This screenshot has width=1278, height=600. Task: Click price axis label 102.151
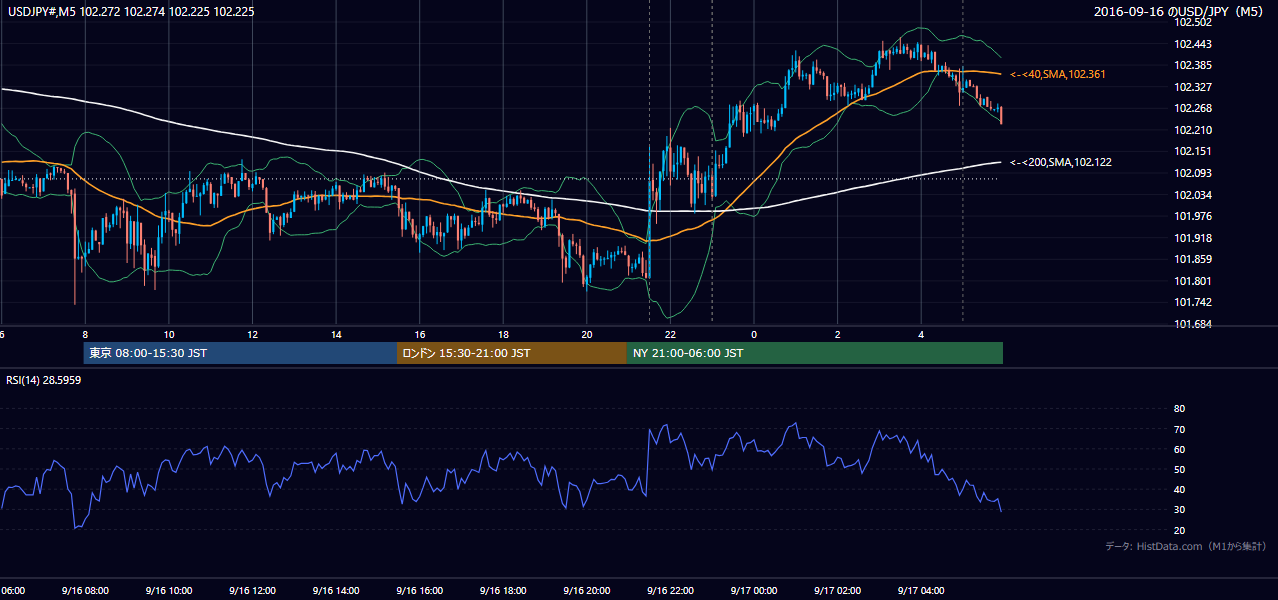pyautogui.click(x=1192, y=151)
